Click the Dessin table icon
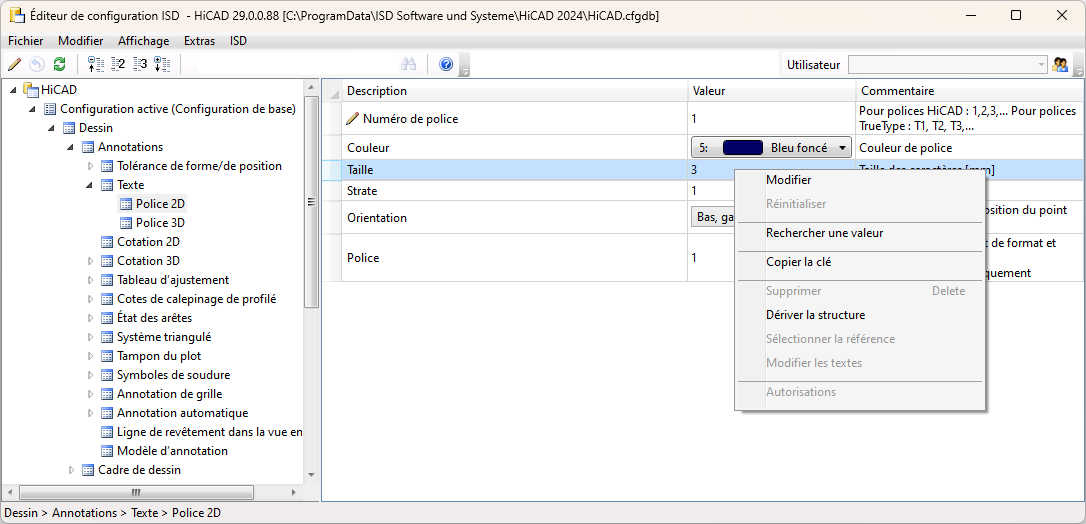The width and height of the screenshot is (1086, 524). click(x=69, y=128)
